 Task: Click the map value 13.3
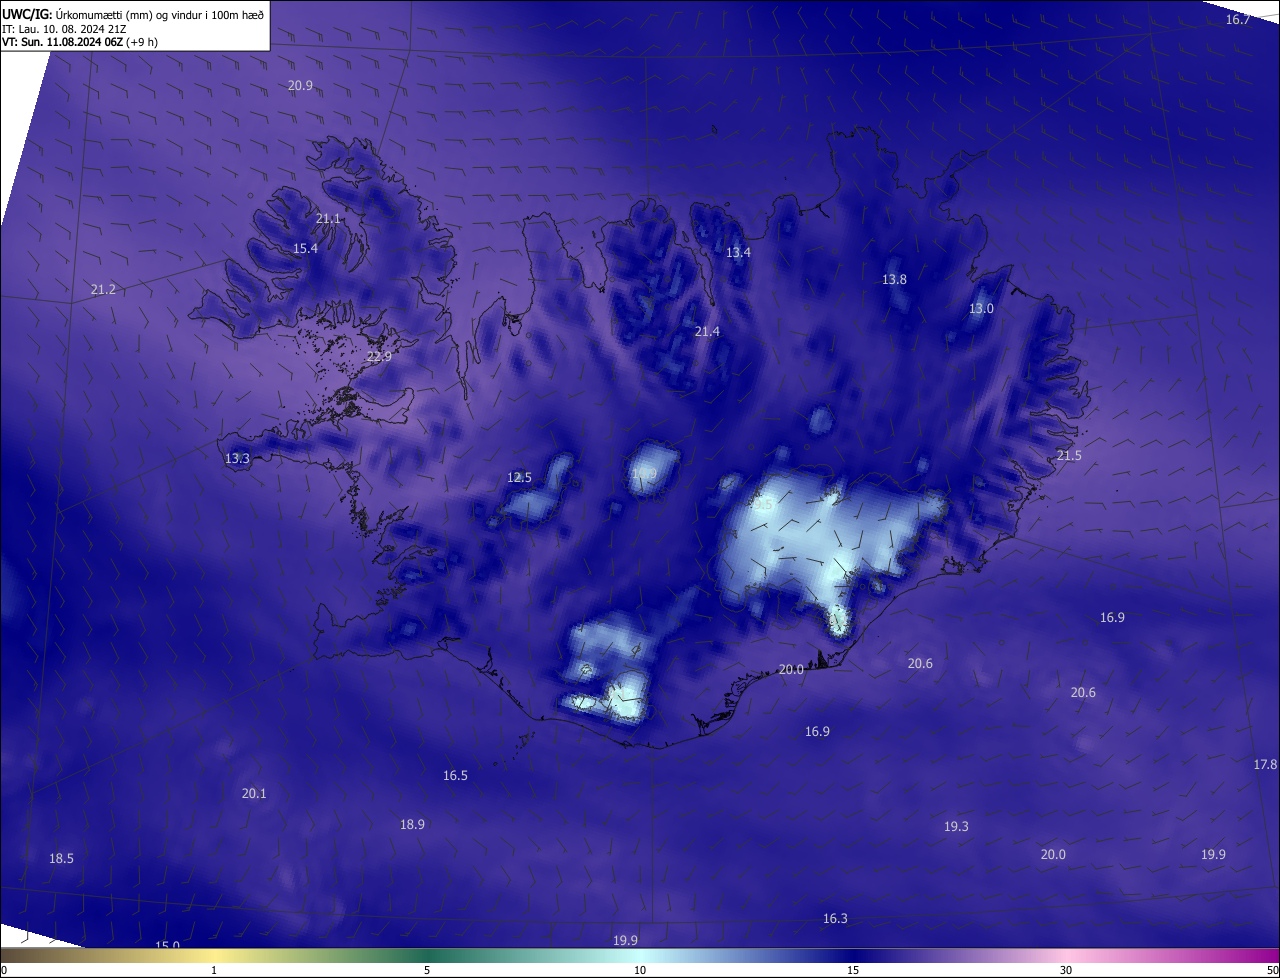pyautogui.click(x=237, y=459)
